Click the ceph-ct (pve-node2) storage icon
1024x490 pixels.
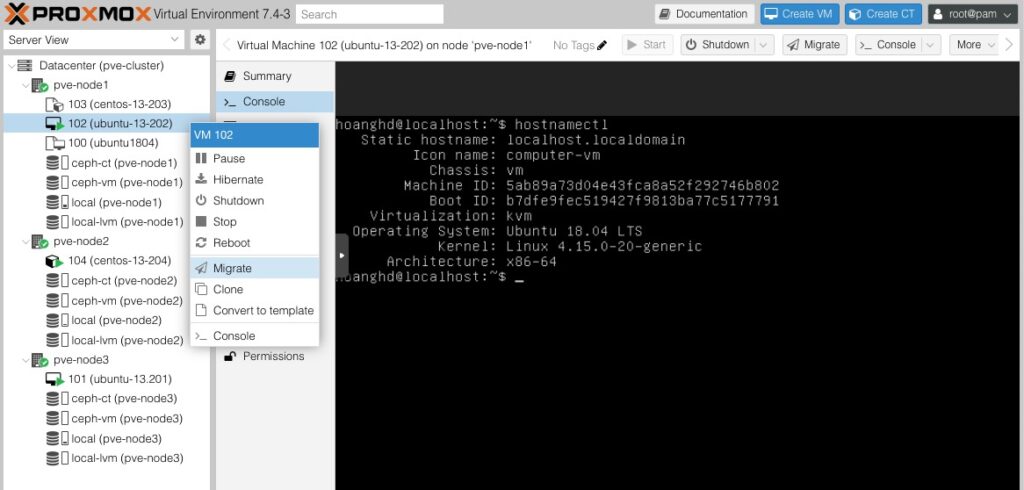(57, 281)
